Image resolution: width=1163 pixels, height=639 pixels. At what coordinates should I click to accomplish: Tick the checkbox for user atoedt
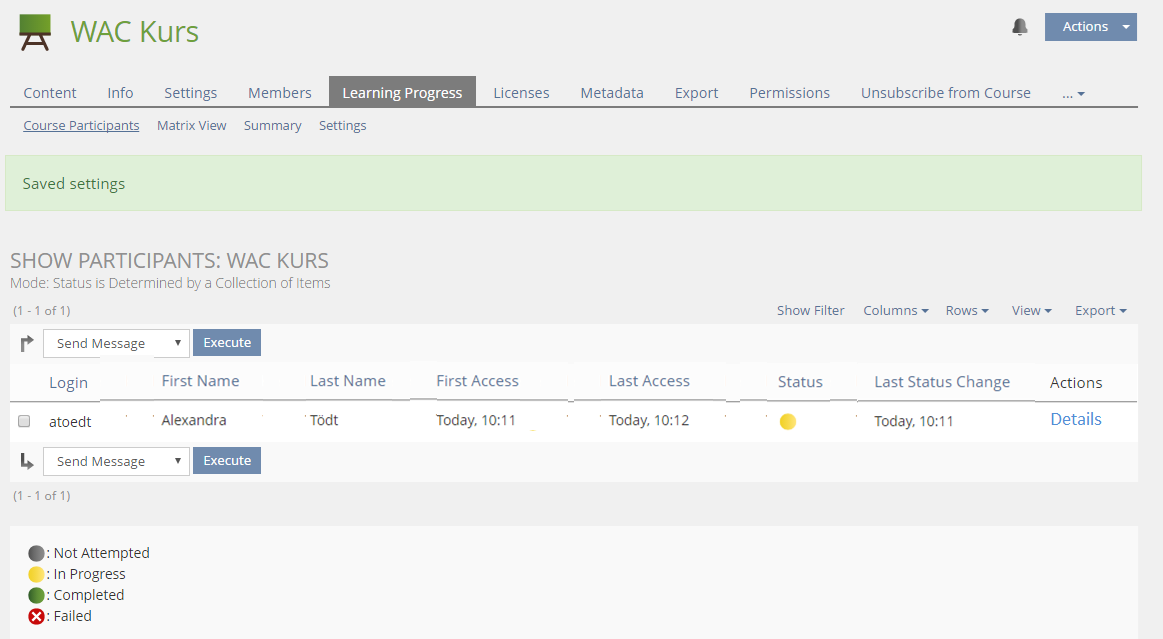point(25,422)
